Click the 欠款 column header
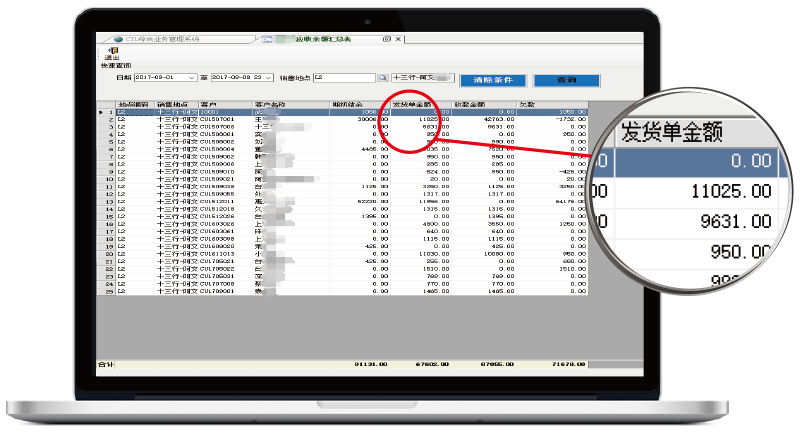 (552, 104)
